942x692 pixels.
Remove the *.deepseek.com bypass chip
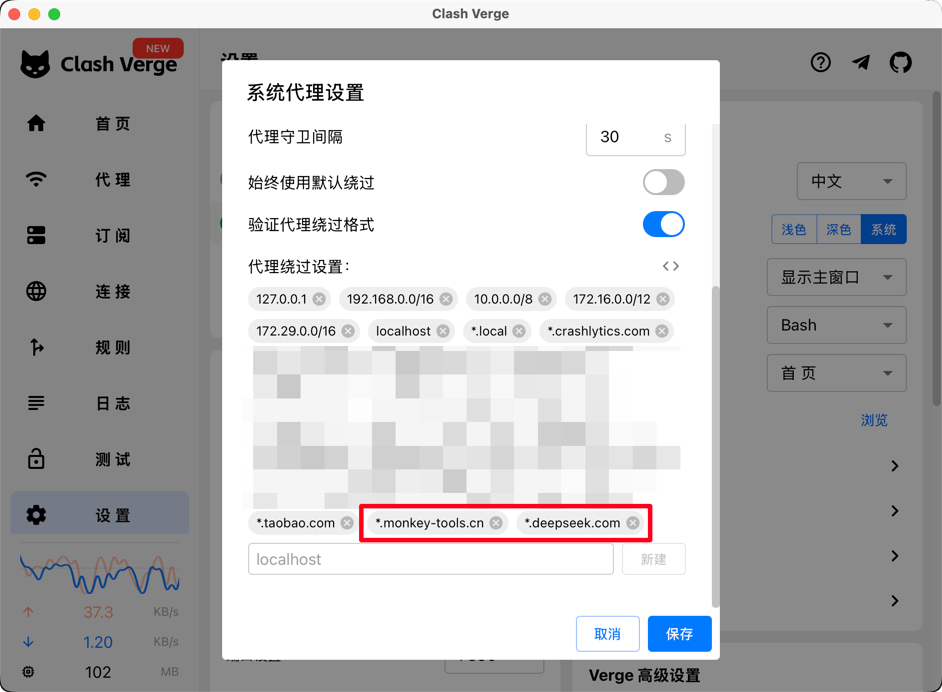click(x=633, y=523)
